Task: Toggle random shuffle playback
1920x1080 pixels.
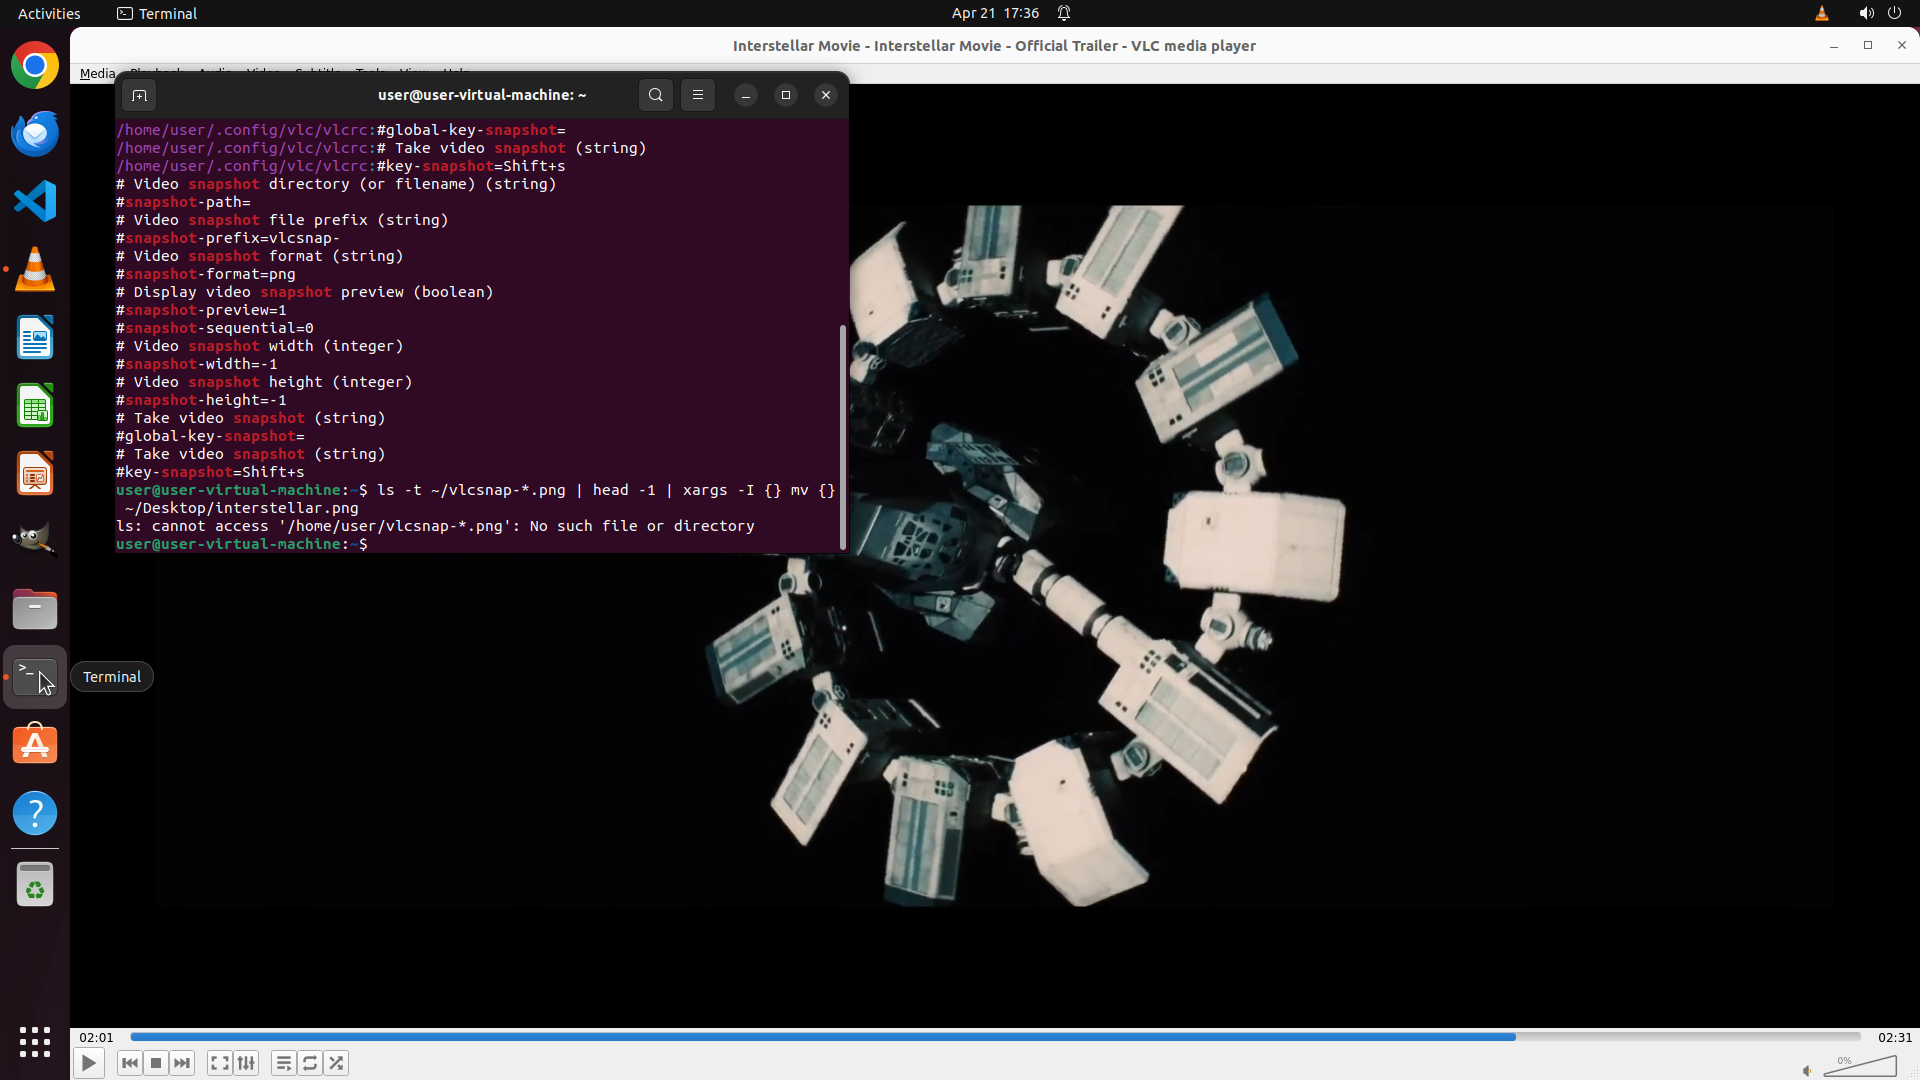Action: (336, 1063)
